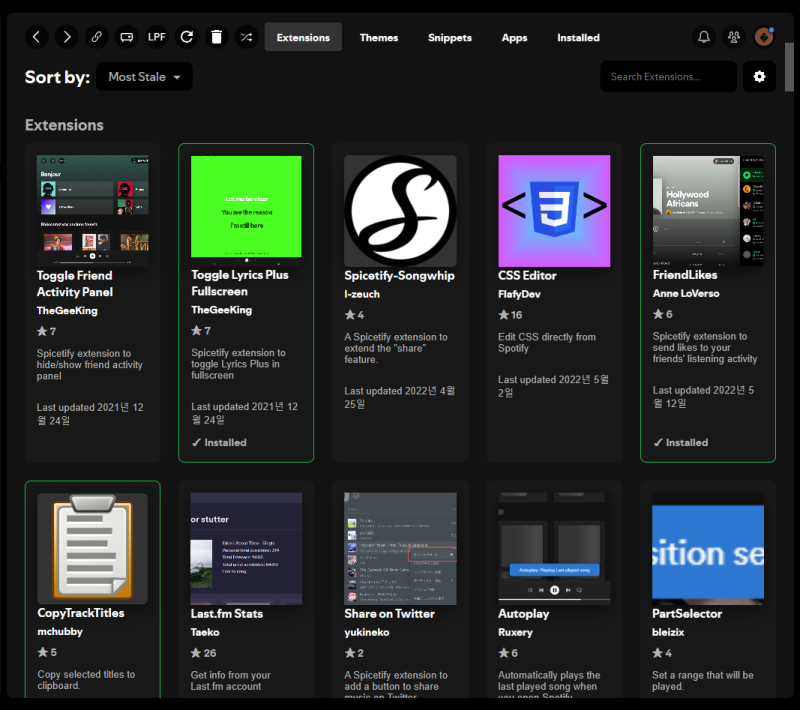Go to the Apps tab
Viewport: 800px width, 710px height.
pyautogui.click(x=514, y=38)
